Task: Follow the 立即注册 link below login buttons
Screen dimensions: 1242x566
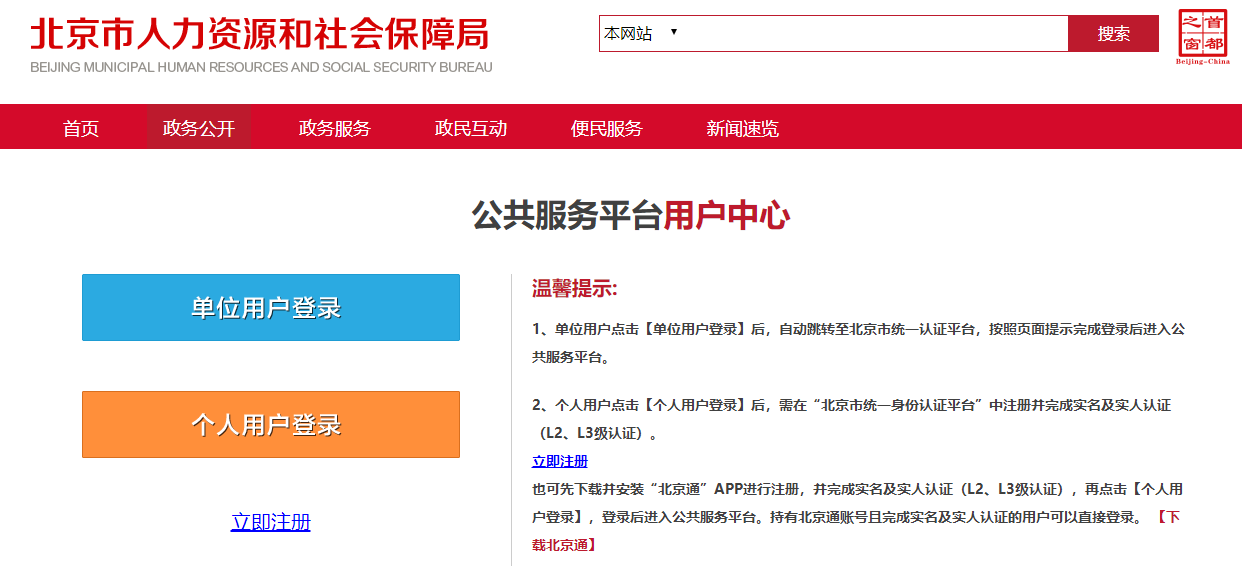Action: coord(271,522)
